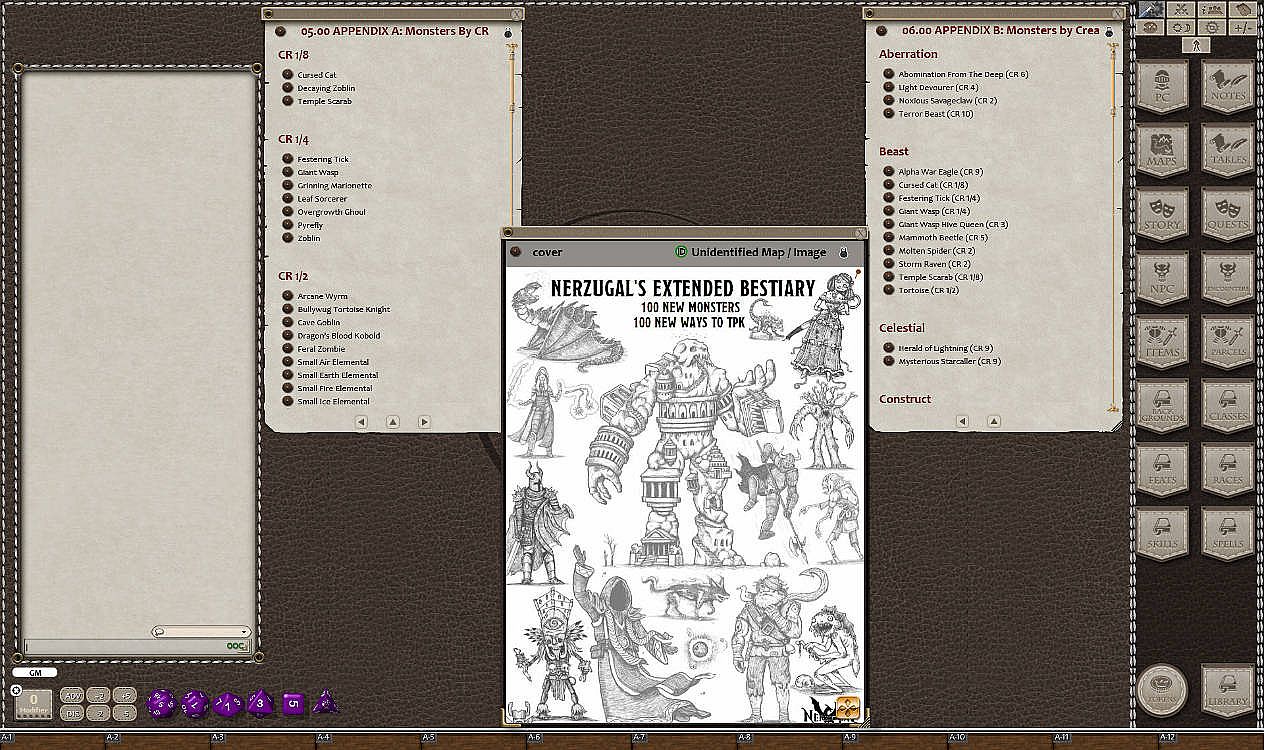
Task: Go to next page in Appendix A
Action: (424, 422)
